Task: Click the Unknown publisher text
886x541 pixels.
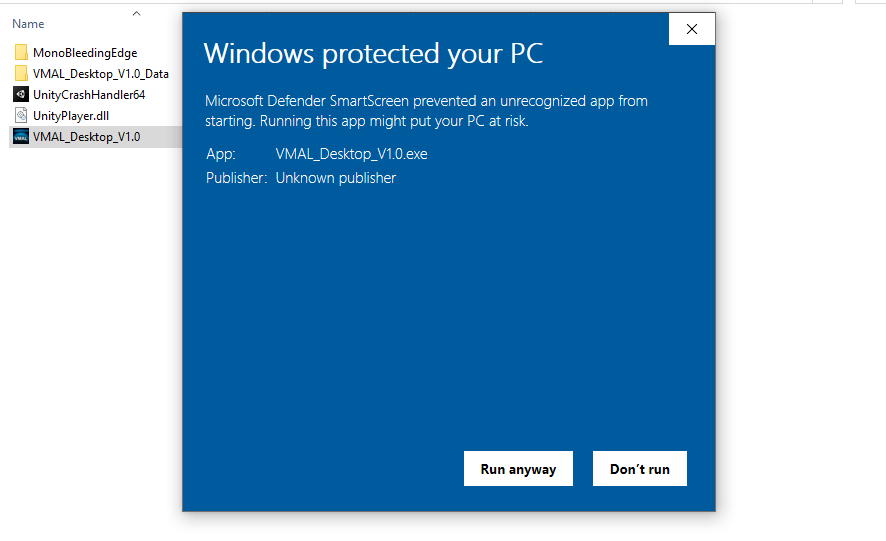Action: [336, 178]
